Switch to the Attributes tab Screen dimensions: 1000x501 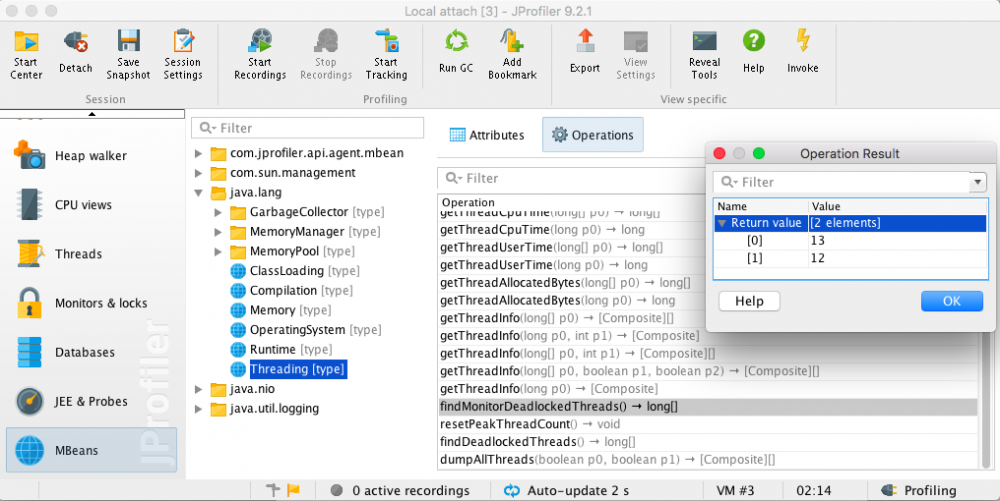[x=487, y=135]
